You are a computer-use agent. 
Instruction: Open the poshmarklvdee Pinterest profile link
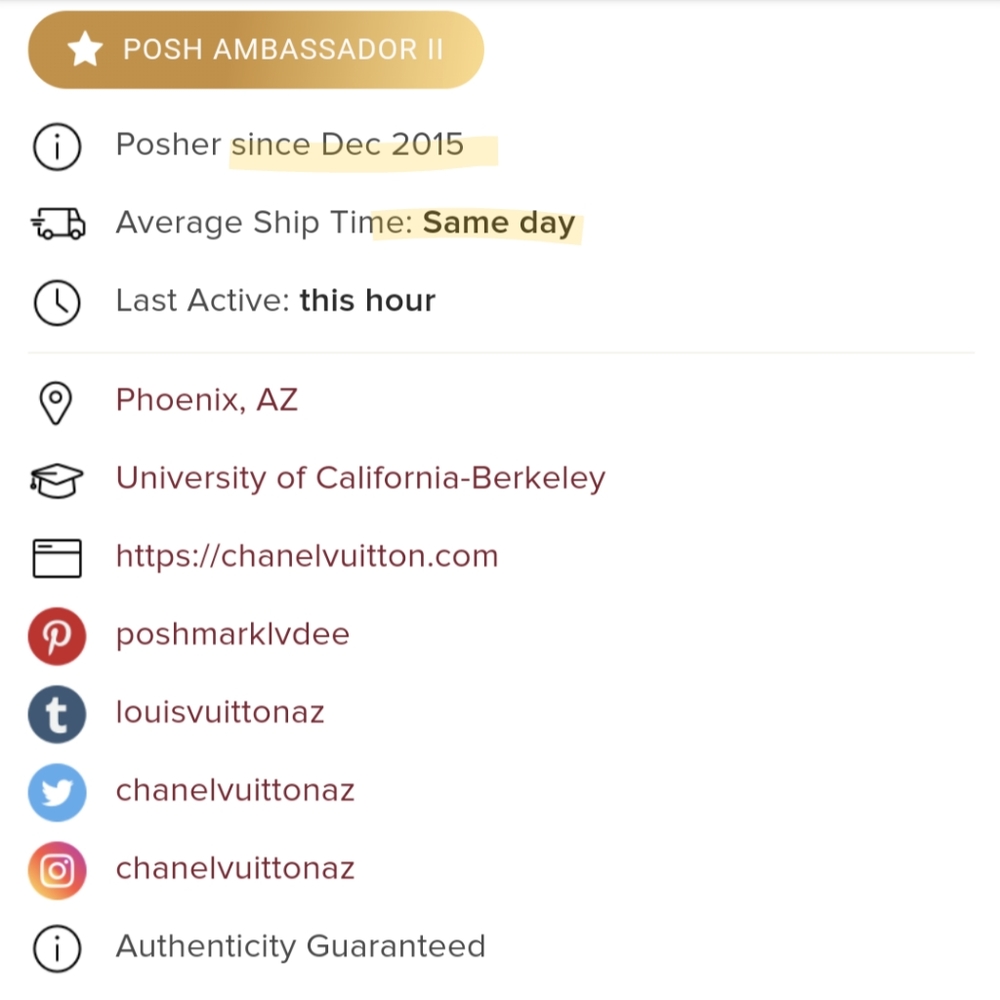pos(233,635)
